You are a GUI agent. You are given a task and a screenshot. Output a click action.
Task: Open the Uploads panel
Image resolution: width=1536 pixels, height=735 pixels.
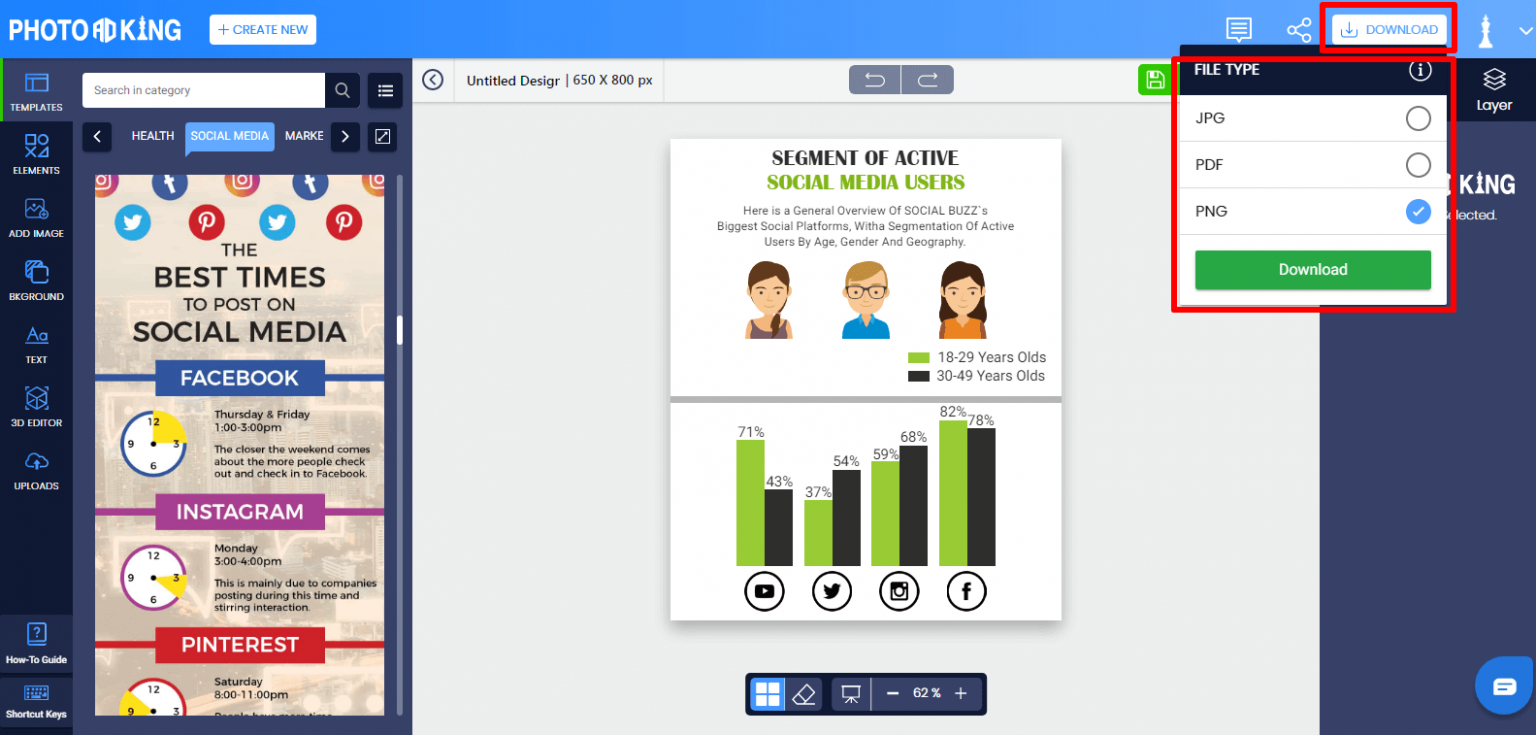click(36, 472)
